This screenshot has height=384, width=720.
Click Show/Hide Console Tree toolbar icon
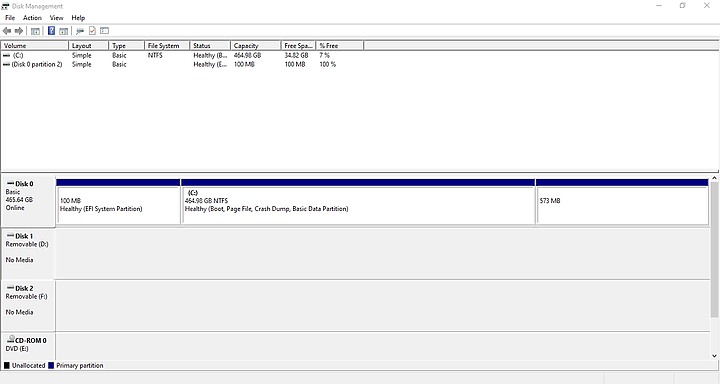tap(35, 31)
